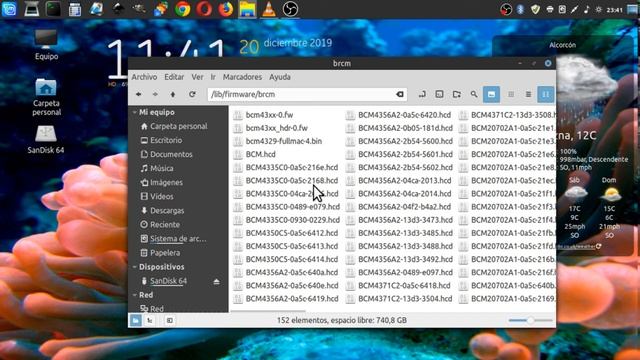Switch to compact view mode
640x360 pixels.
pyautogui.click(x=545, y=94)
